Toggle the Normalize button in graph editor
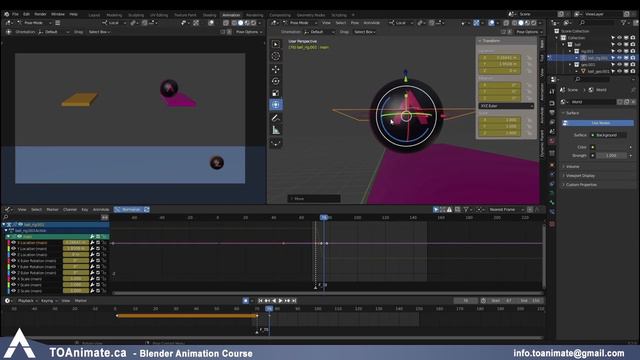Viewport: 640px width, 360px height. pos(128,209)
